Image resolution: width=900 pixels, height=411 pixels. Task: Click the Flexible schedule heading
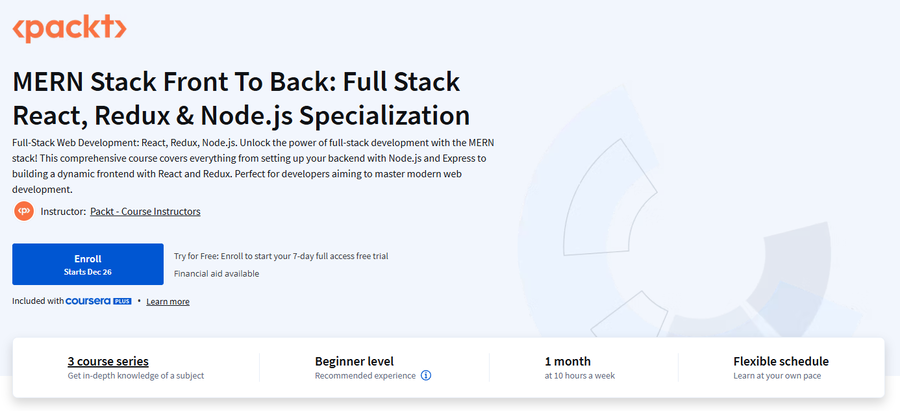pyautogui.click(x=781, y=361)
